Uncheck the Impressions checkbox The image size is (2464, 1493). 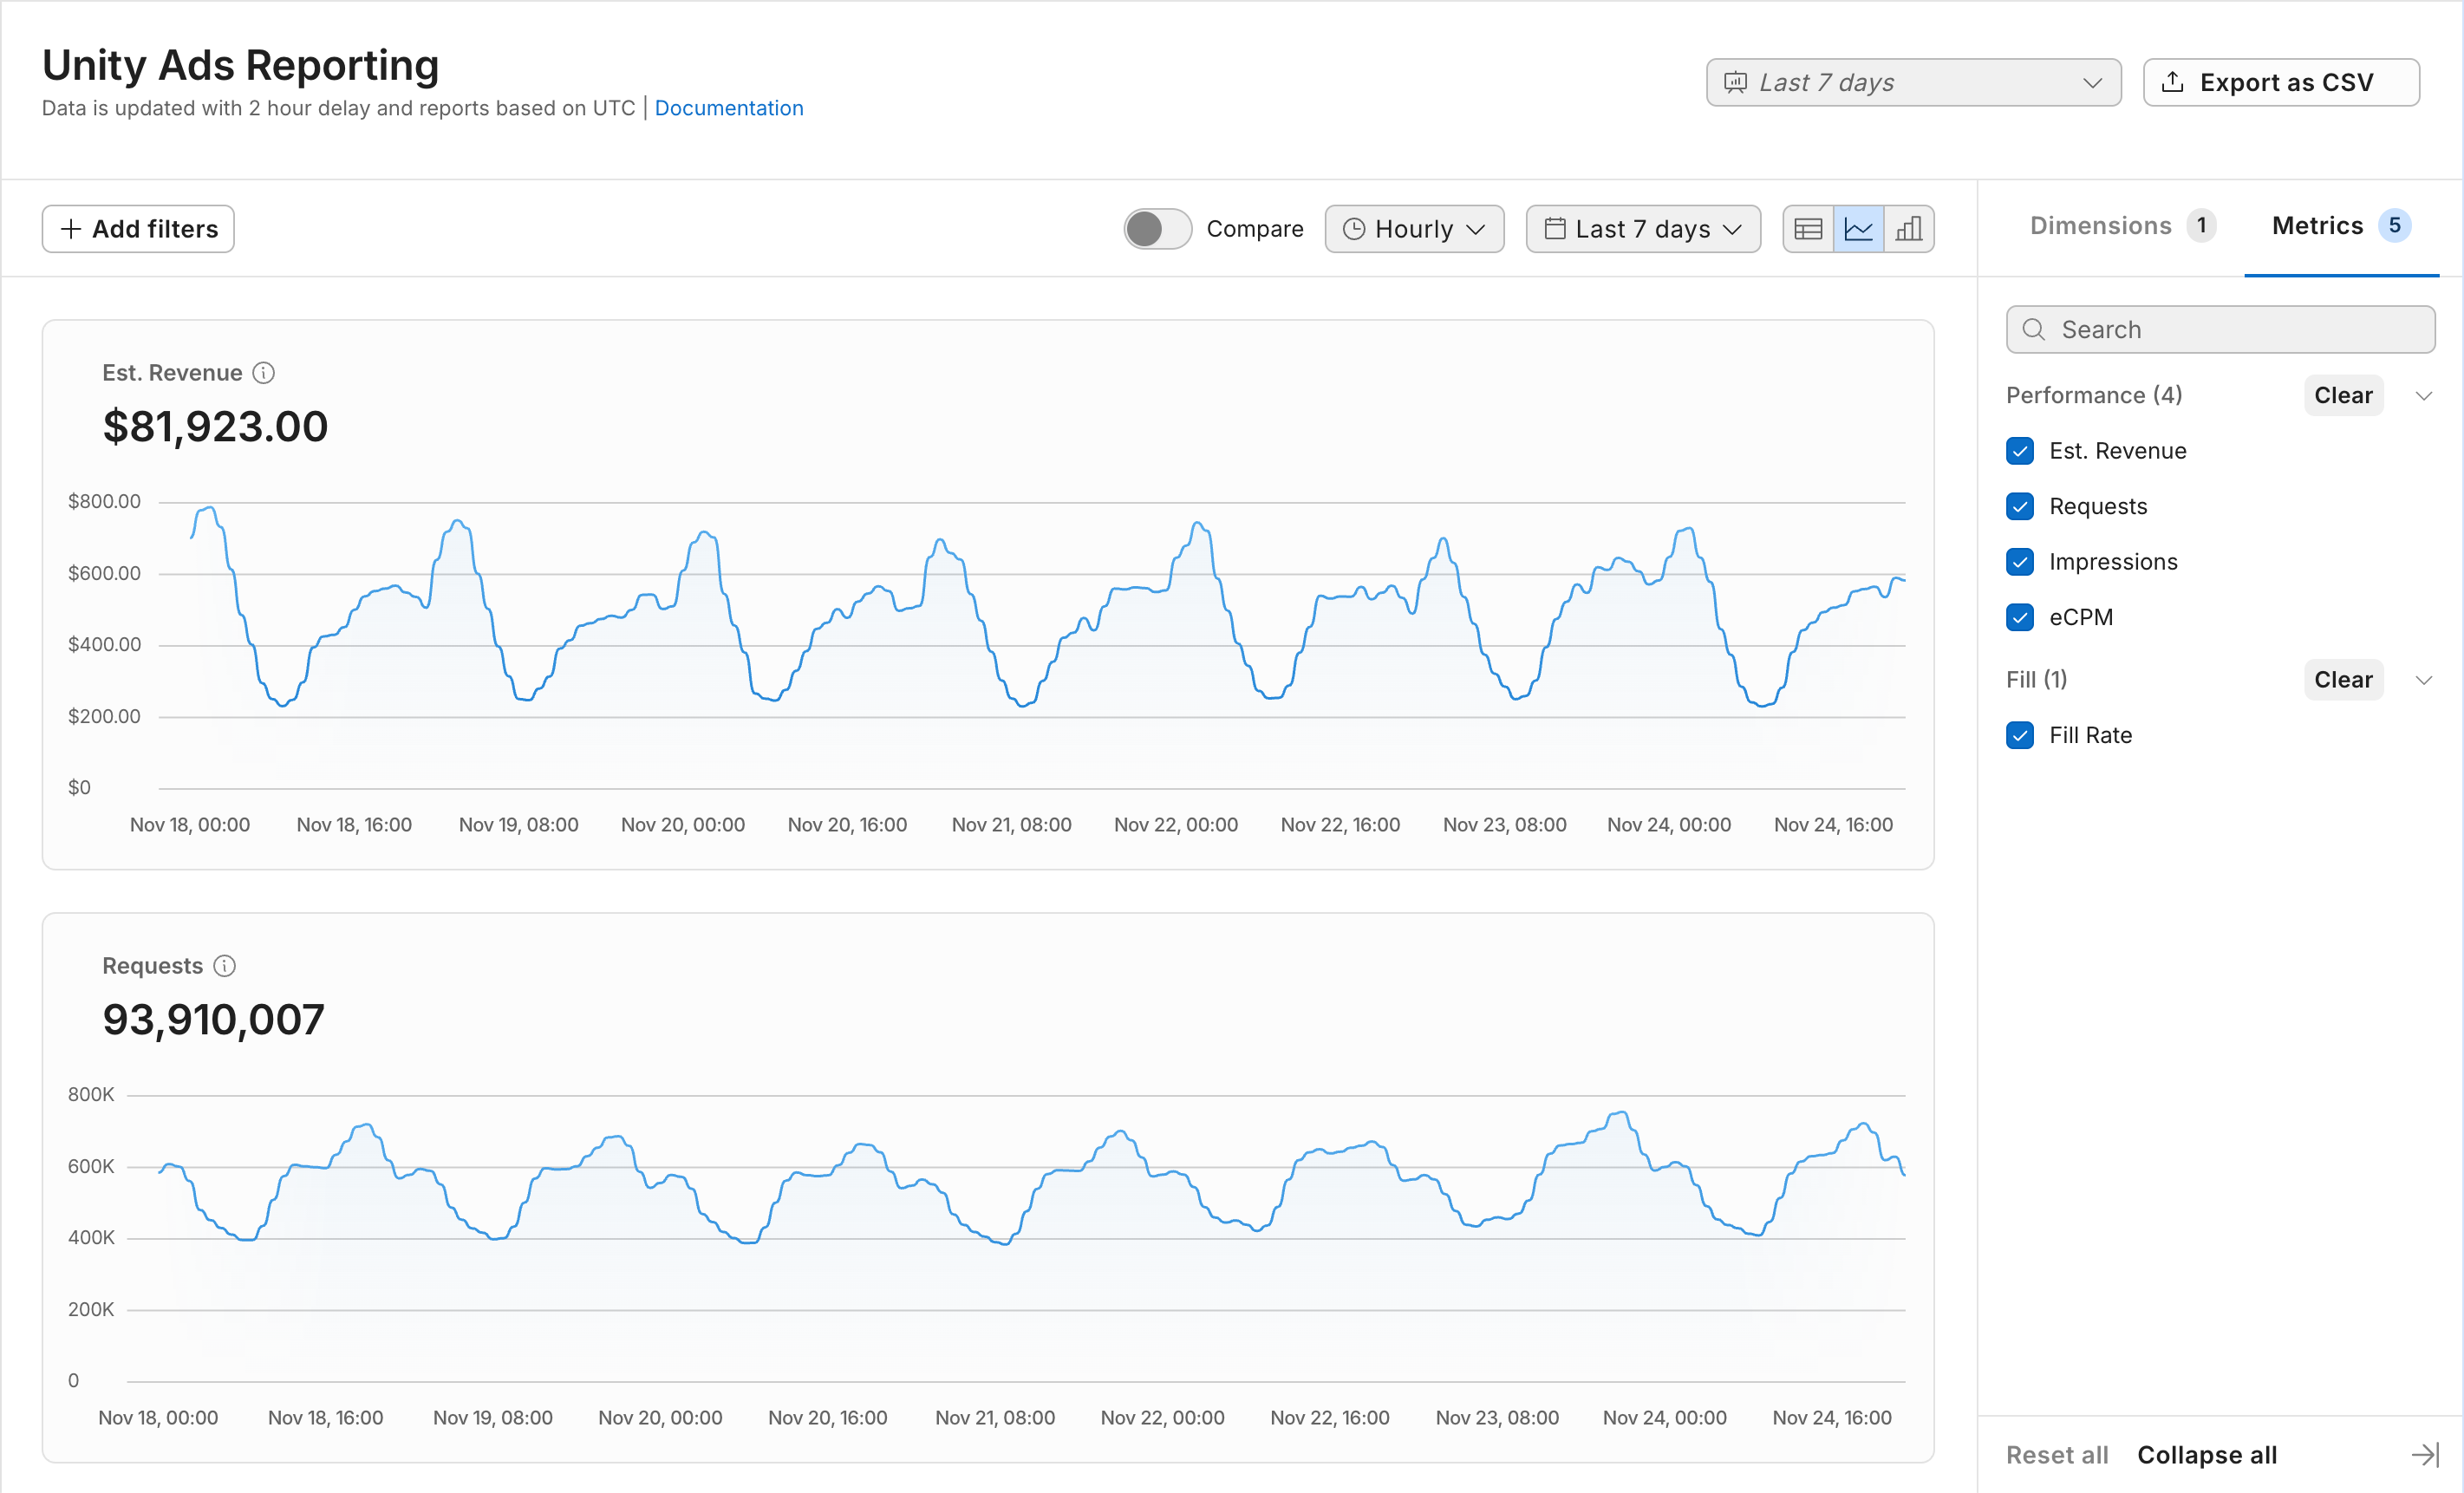click(2020, 562)
